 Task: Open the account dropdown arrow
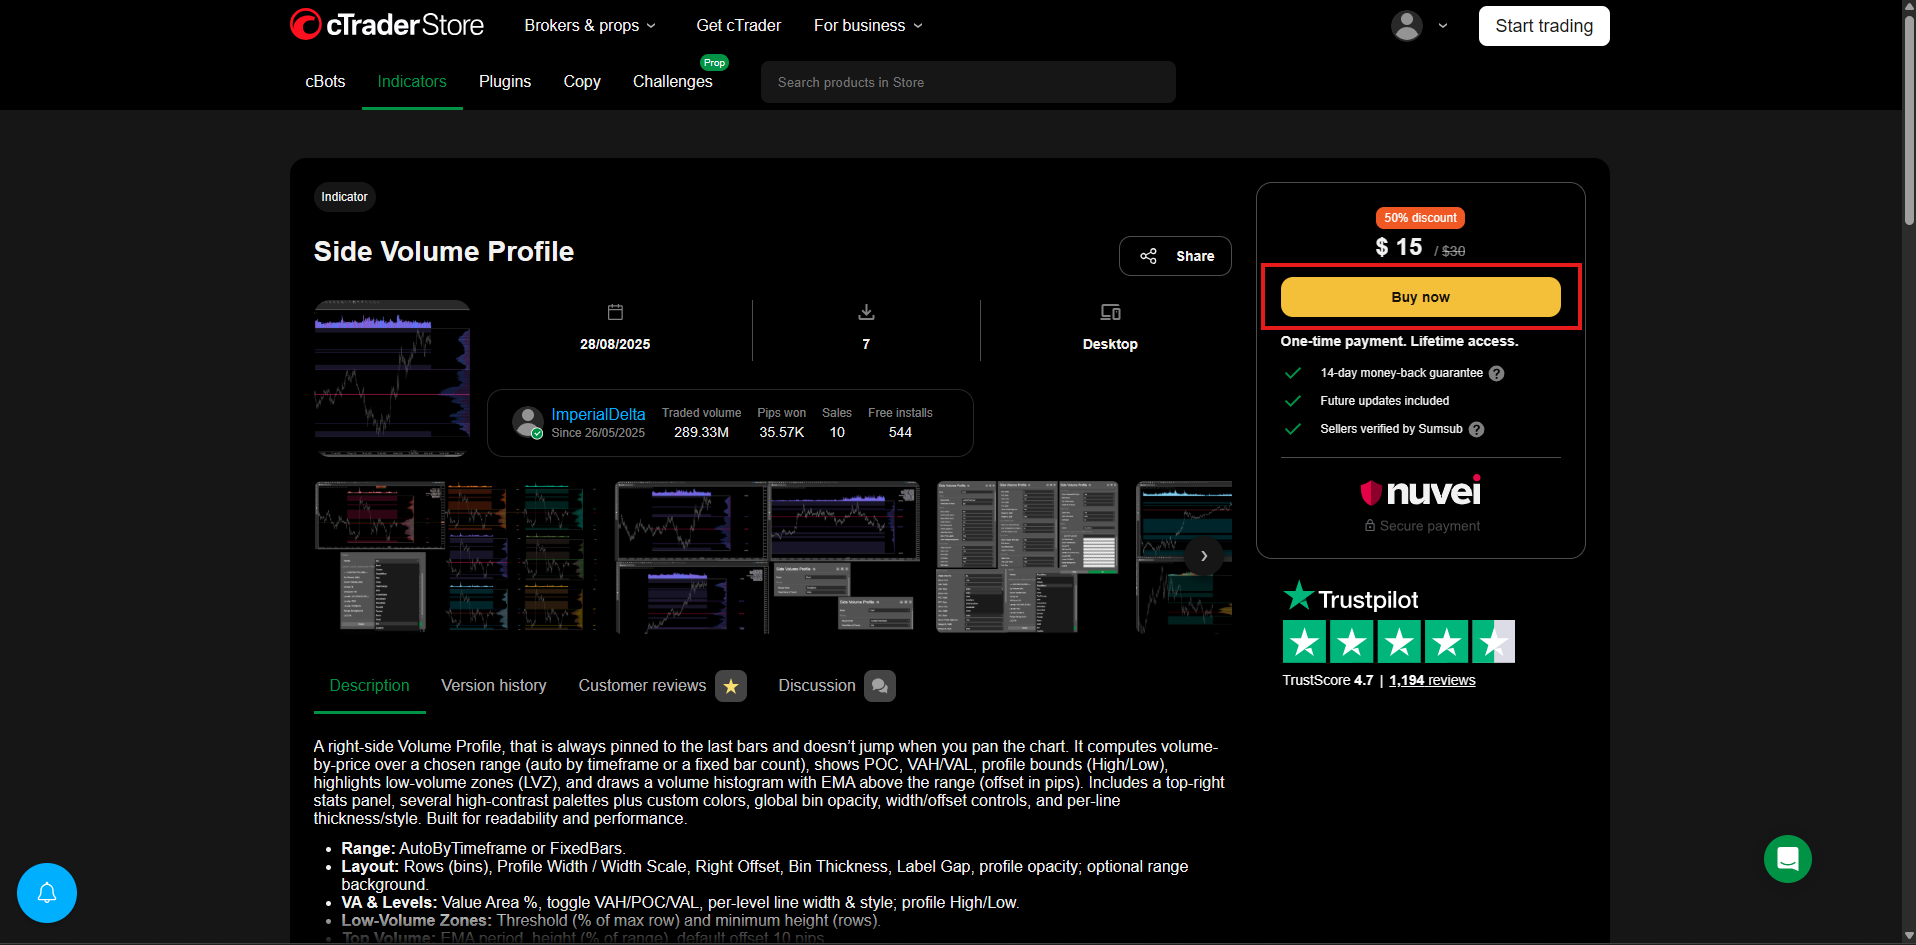[1442, 26]
